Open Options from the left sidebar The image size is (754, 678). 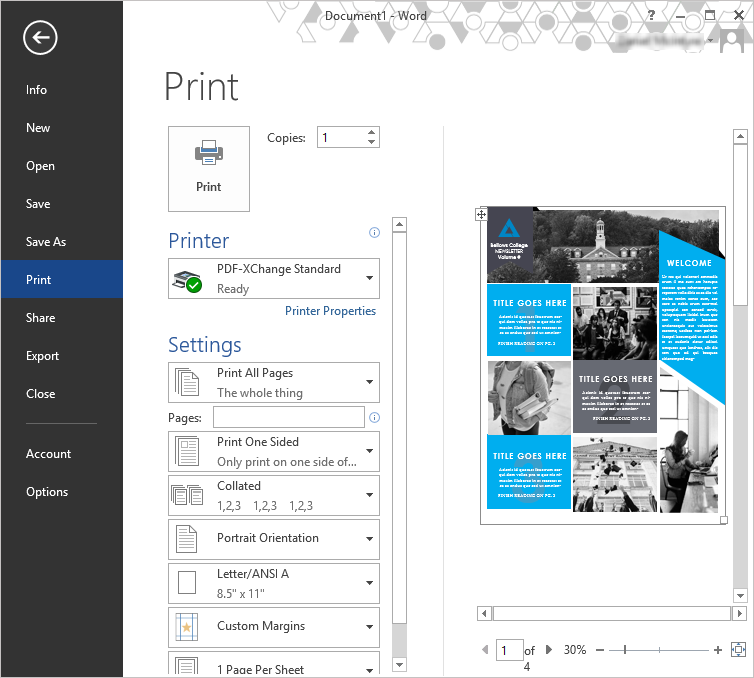pyautogui.click(x=47, y=492)
